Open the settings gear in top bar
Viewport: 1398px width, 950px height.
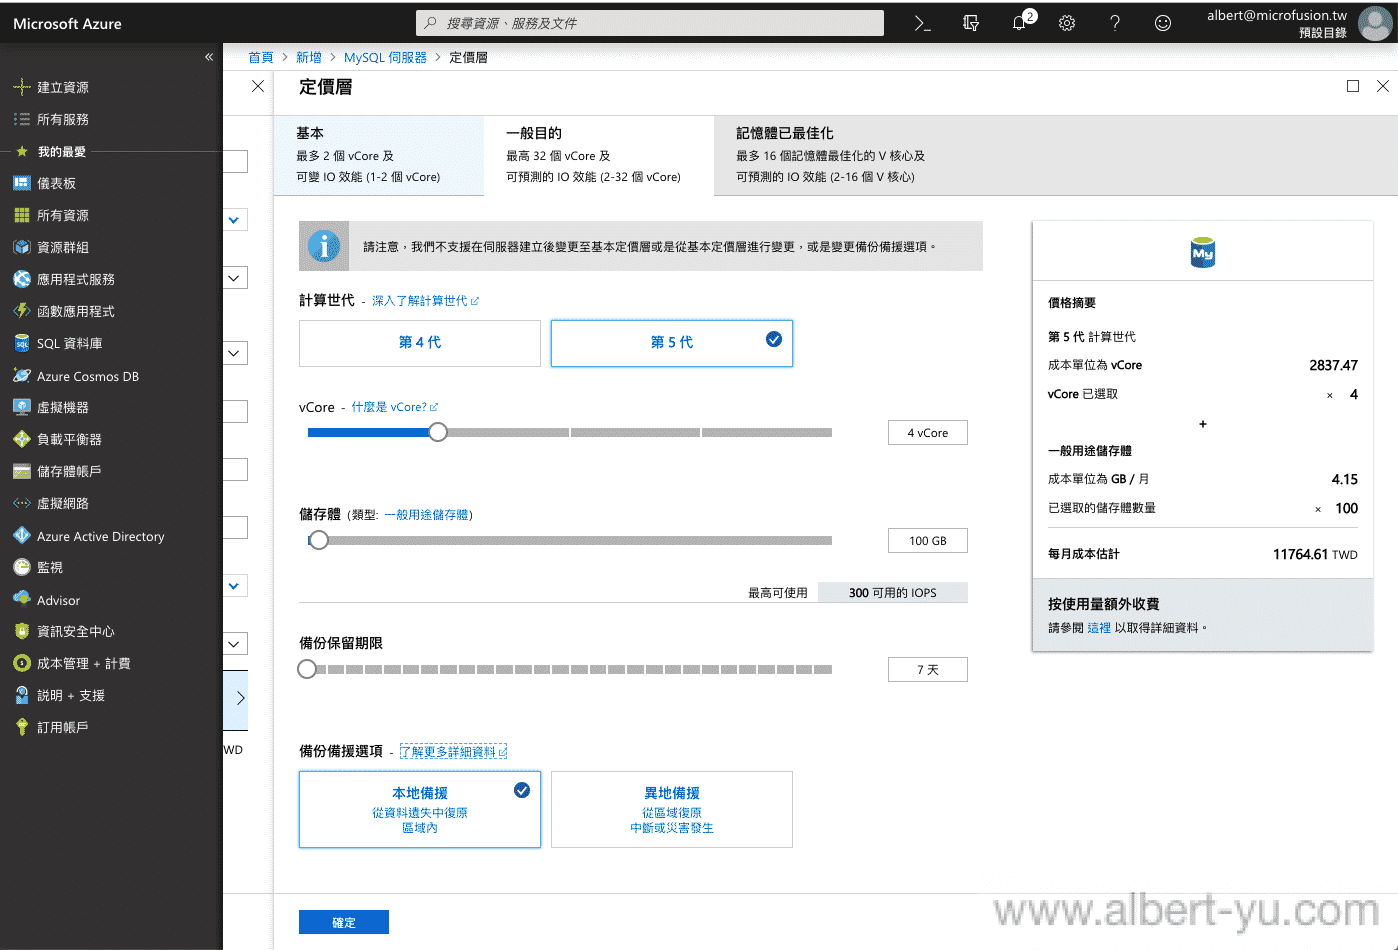[x=1067, y=23]
